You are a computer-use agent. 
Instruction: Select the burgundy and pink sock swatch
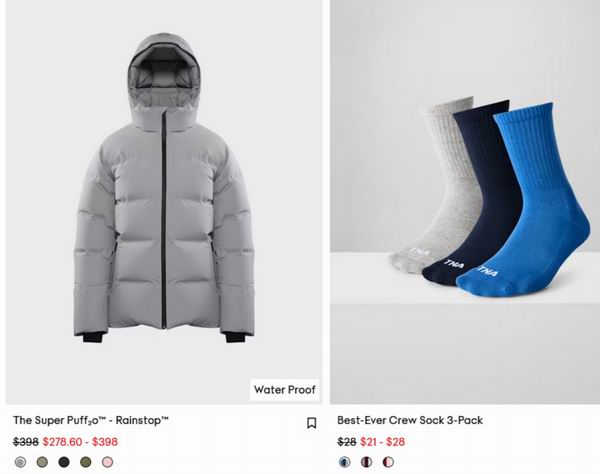pyautogui.click(x=367, y=462)
